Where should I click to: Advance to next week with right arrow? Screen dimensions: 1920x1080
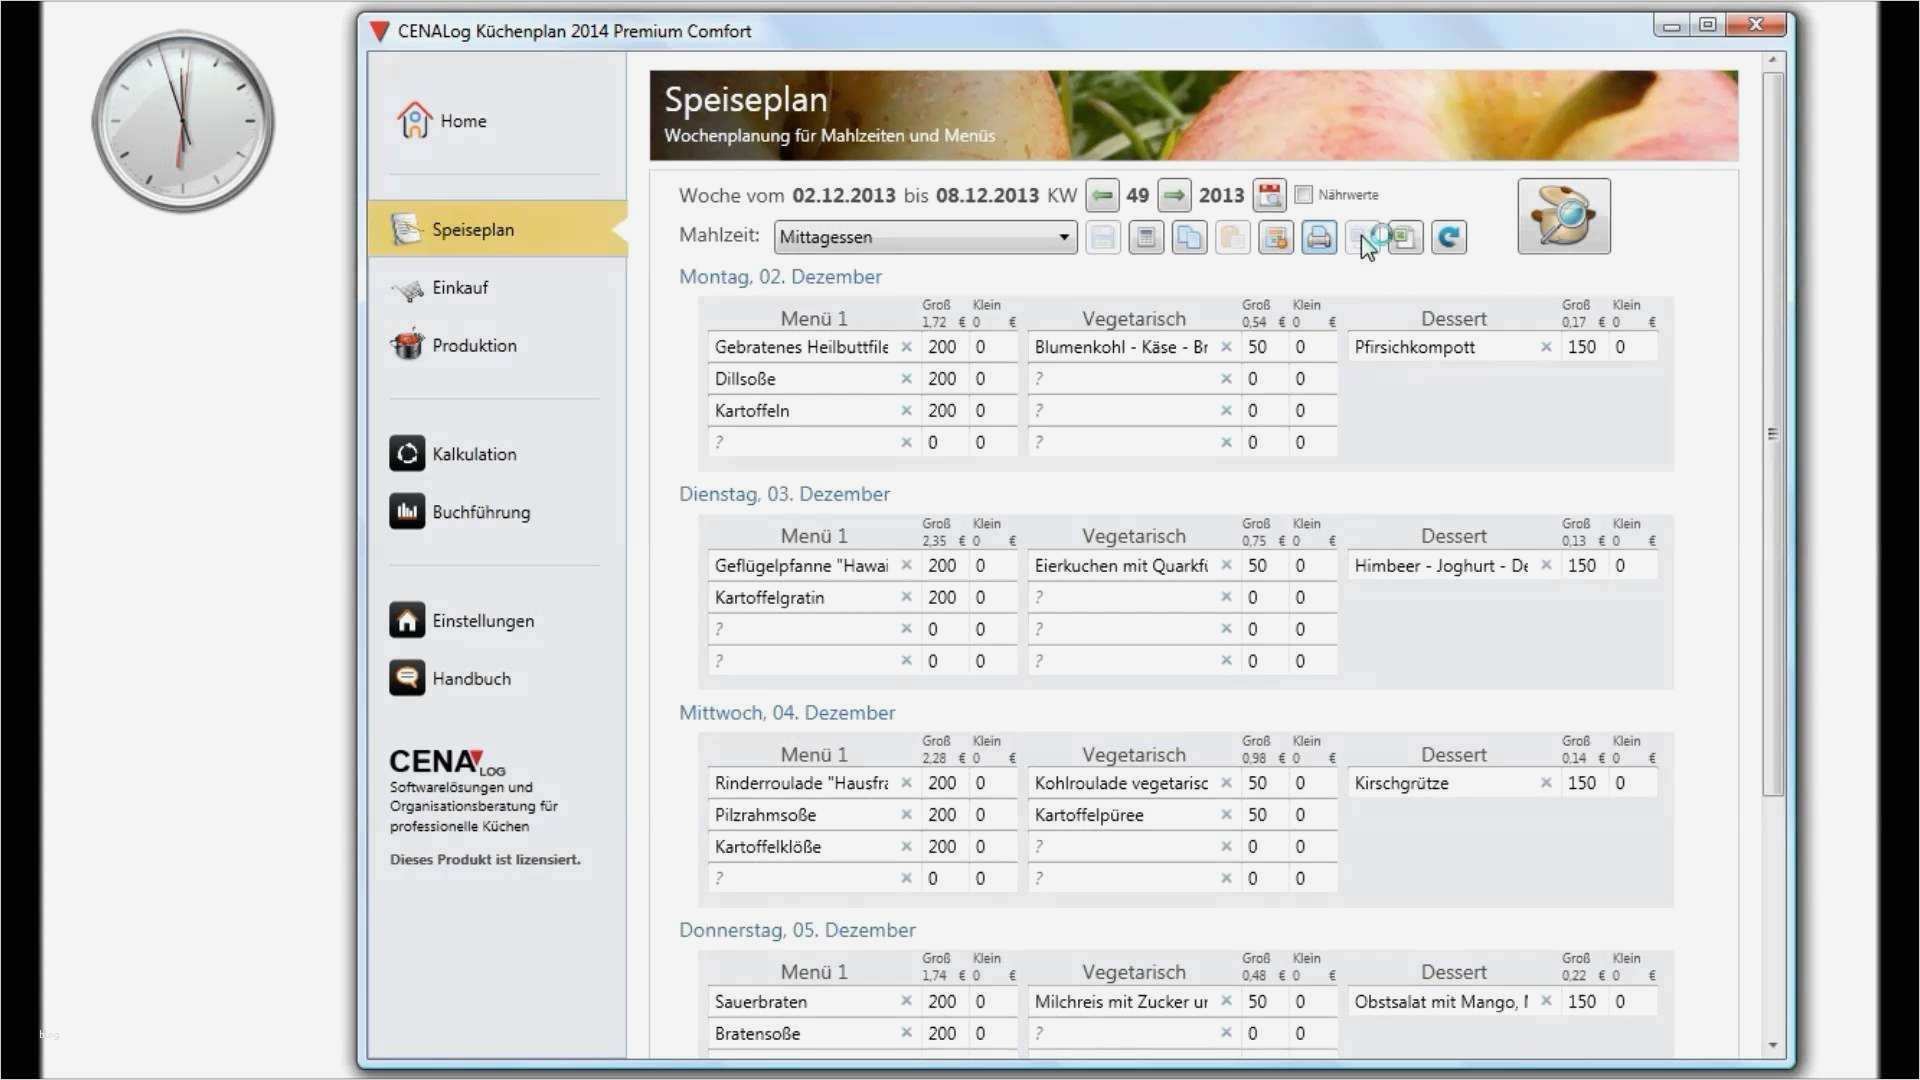click(x=1174, y=195)
